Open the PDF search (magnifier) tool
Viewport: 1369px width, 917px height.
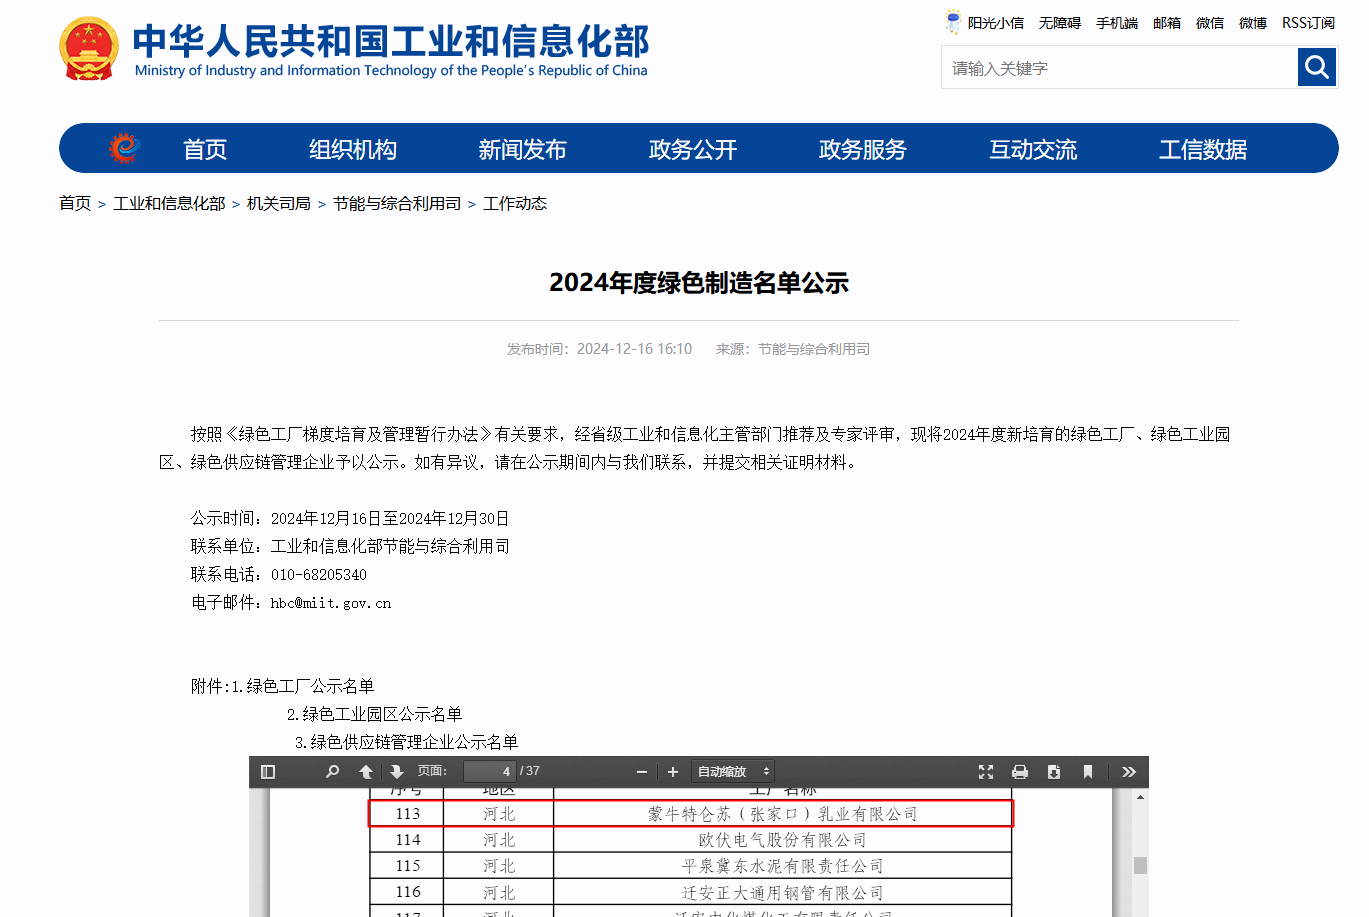[333, 771]
